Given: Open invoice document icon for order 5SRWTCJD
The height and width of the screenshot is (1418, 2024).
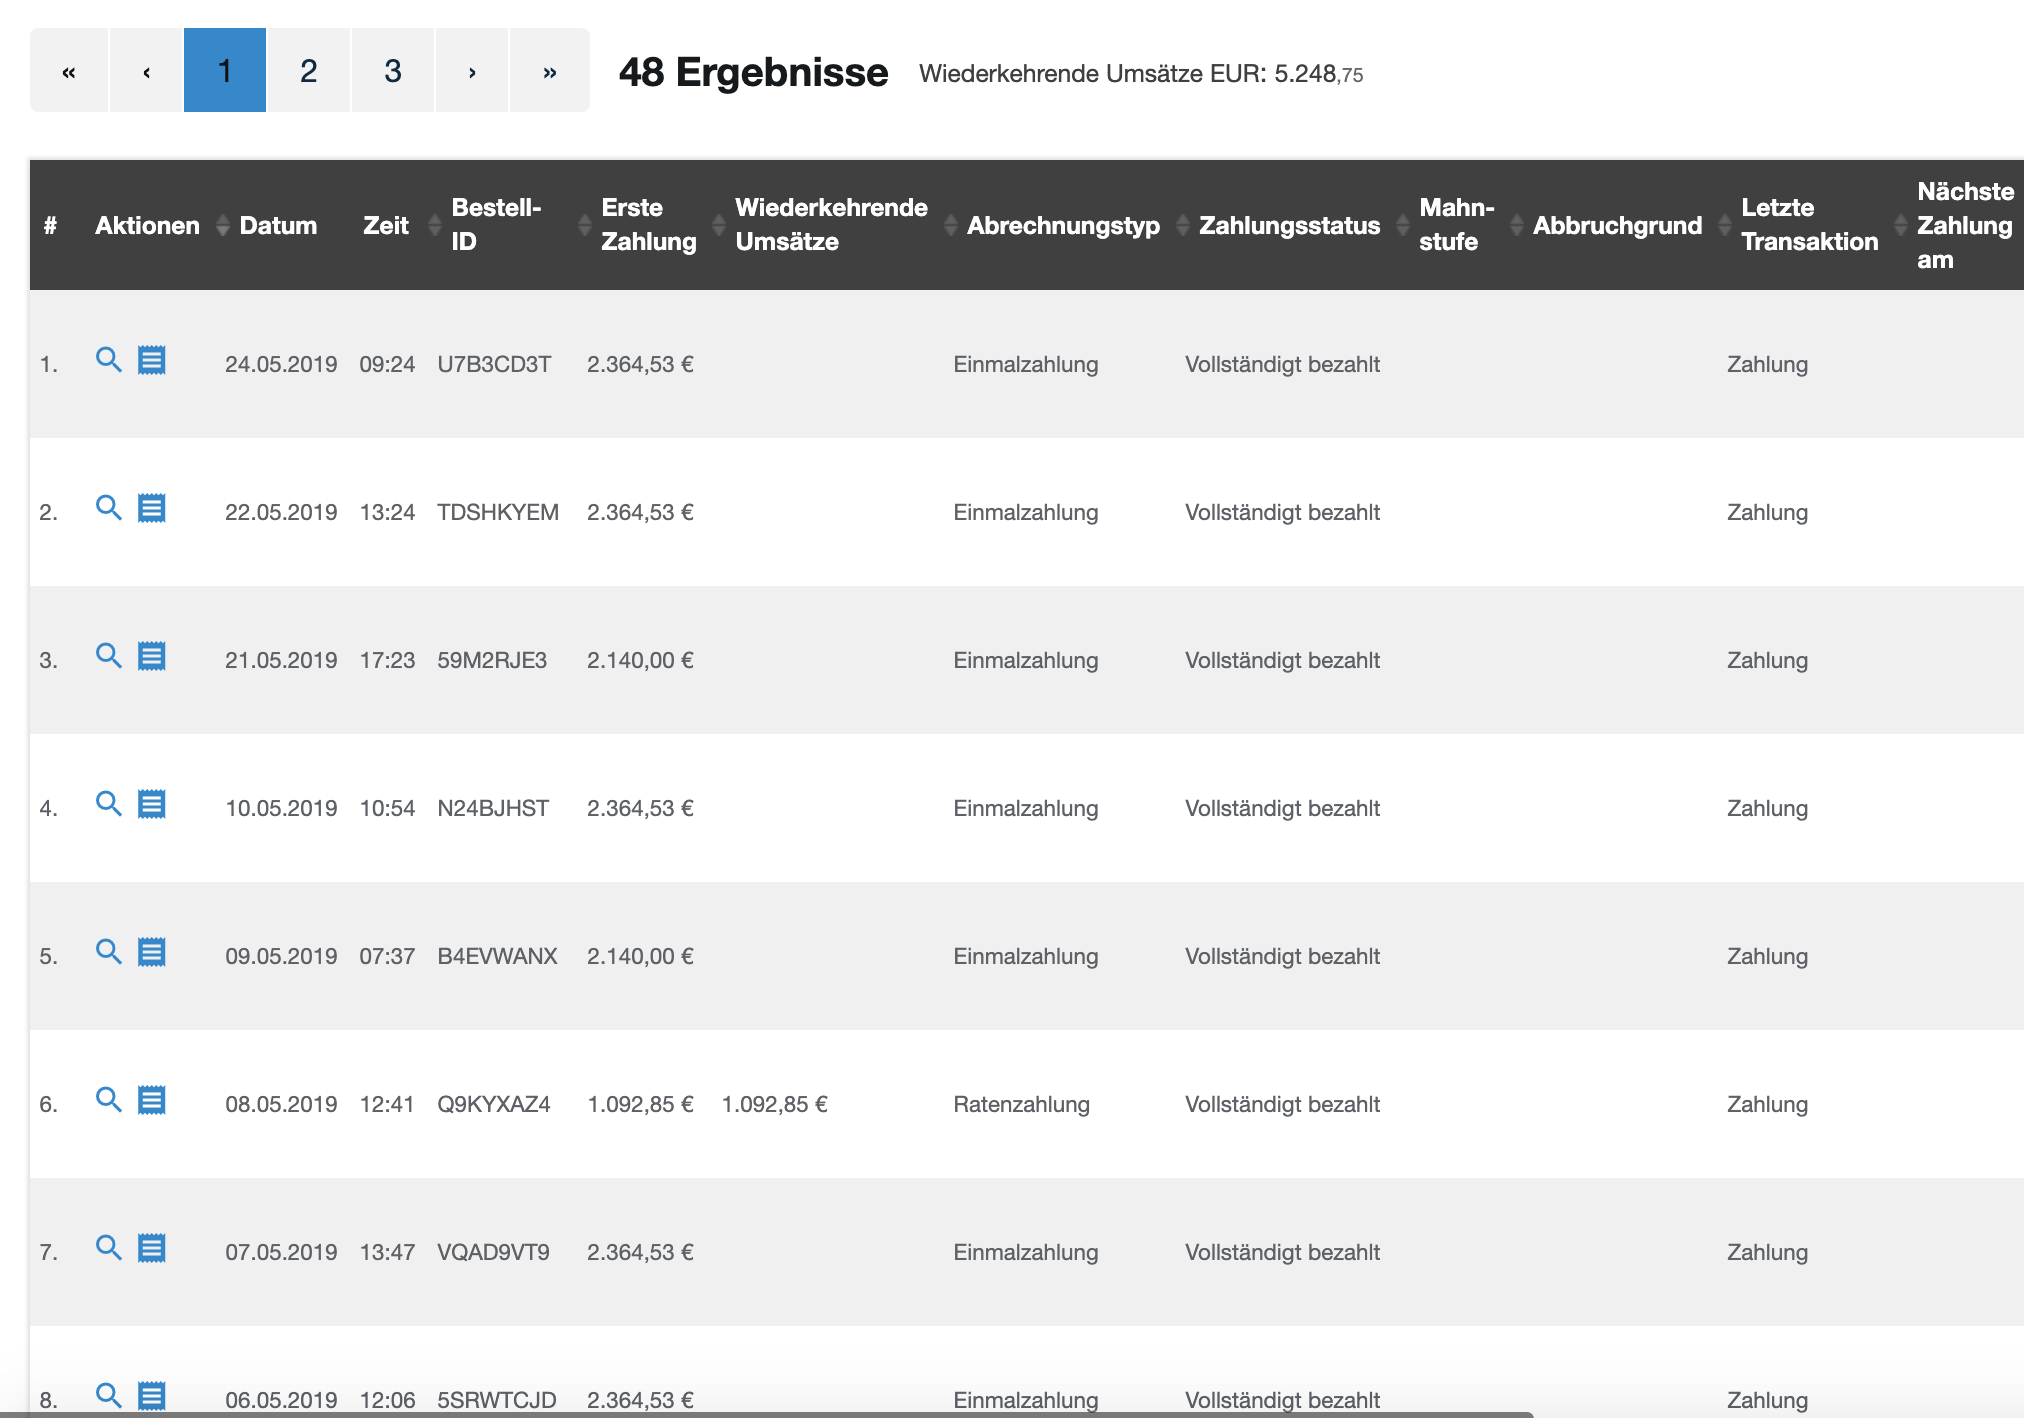Looking at the screenshot, I should (x=152, y=1395).
